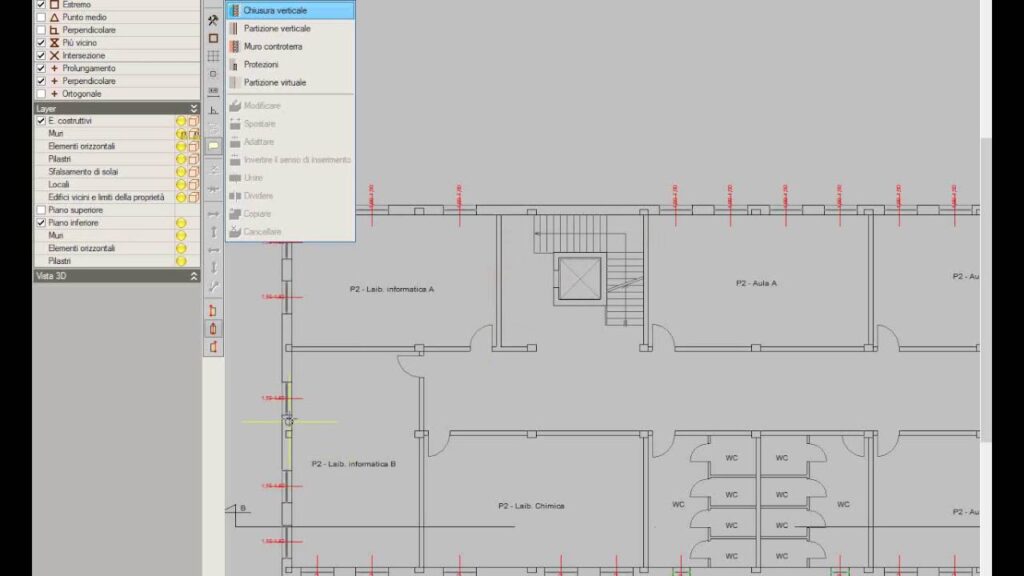Select the square outline tool below hammer
1024x576 pixels.
tap(213, 38)
